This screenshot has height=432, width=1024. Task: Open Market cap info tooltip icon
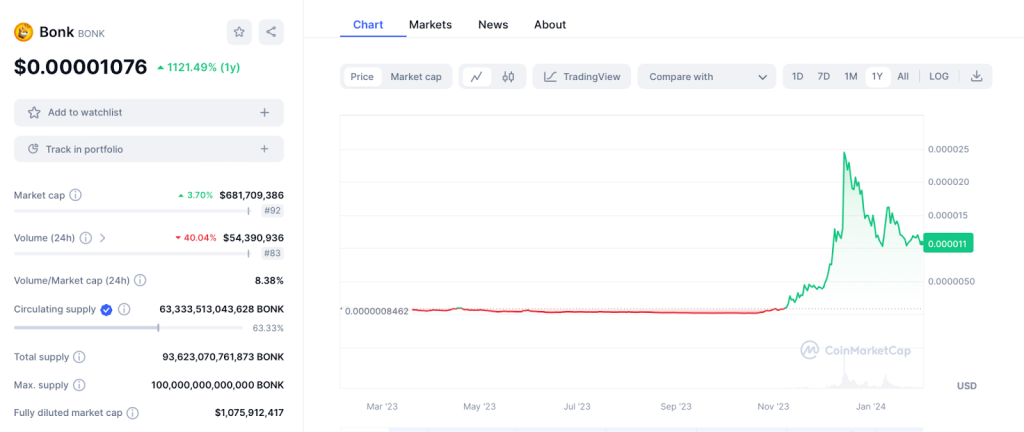(x=75, y=195)
